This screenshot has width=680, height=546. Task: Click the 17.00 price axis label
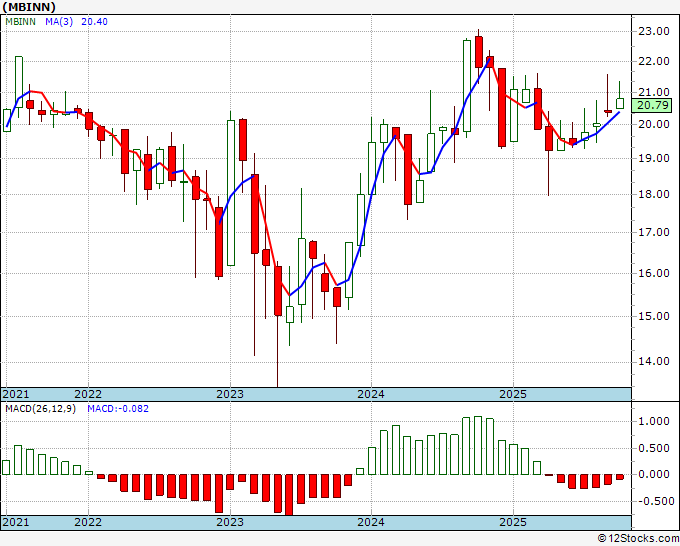tap(654, 232)
